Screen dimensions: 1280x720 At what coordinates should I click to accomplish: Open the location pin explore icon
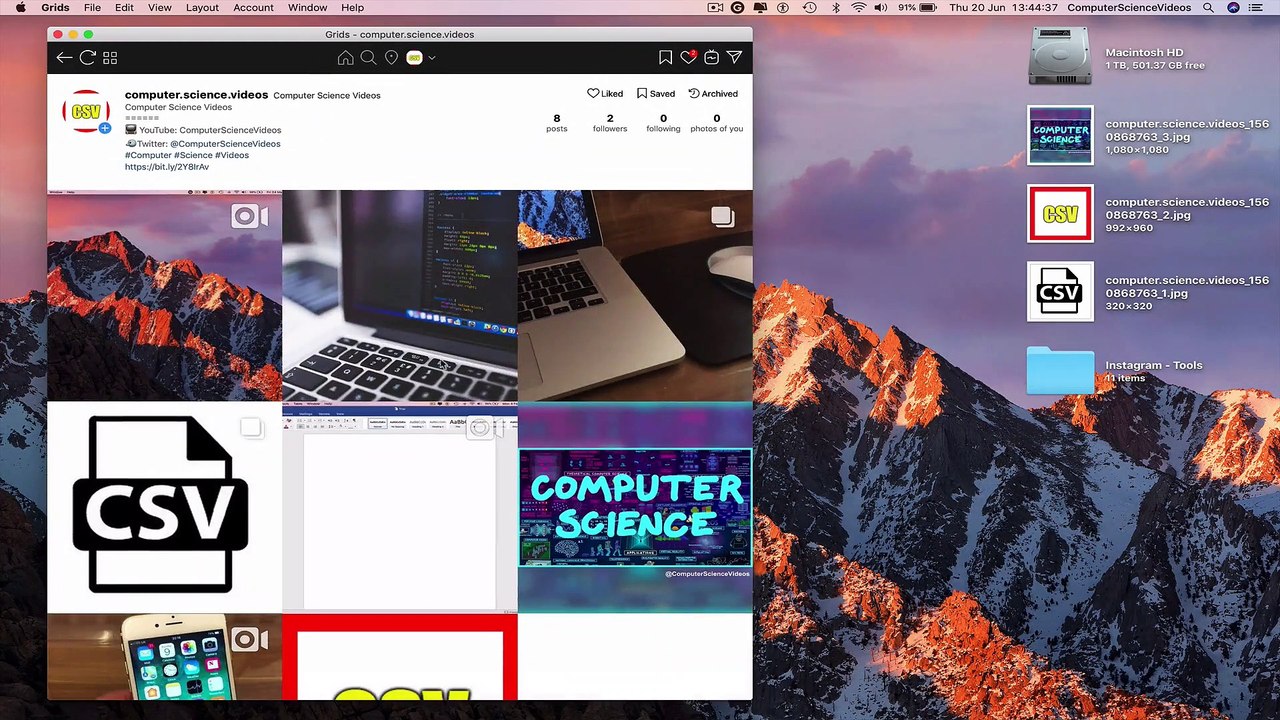(391, 58)
